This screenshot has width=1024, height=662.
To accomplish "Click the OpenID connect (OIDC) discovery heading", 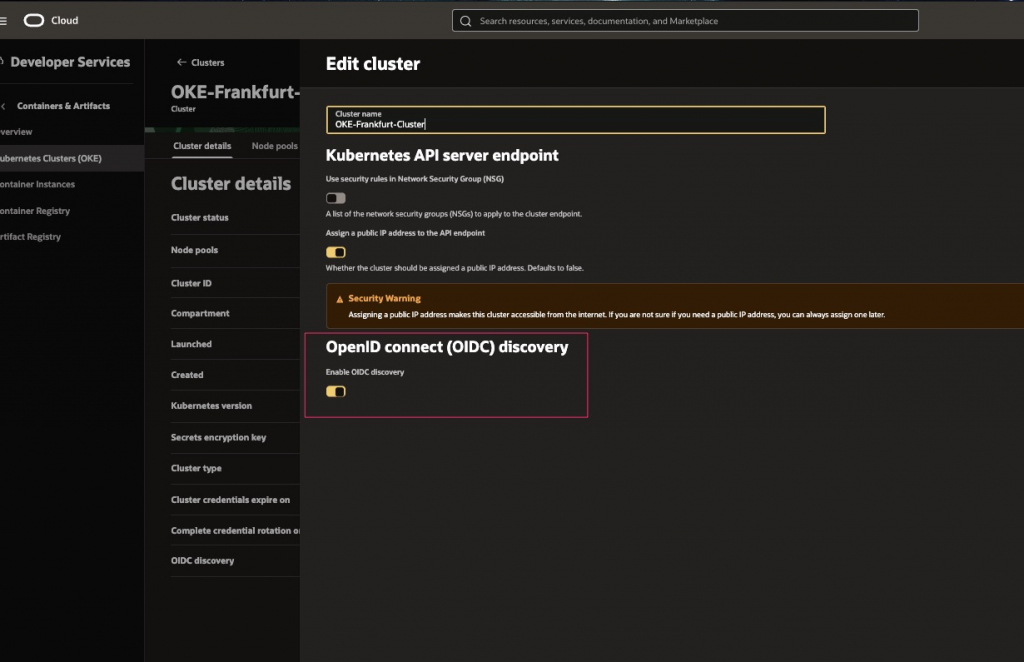I will [447, 347].
